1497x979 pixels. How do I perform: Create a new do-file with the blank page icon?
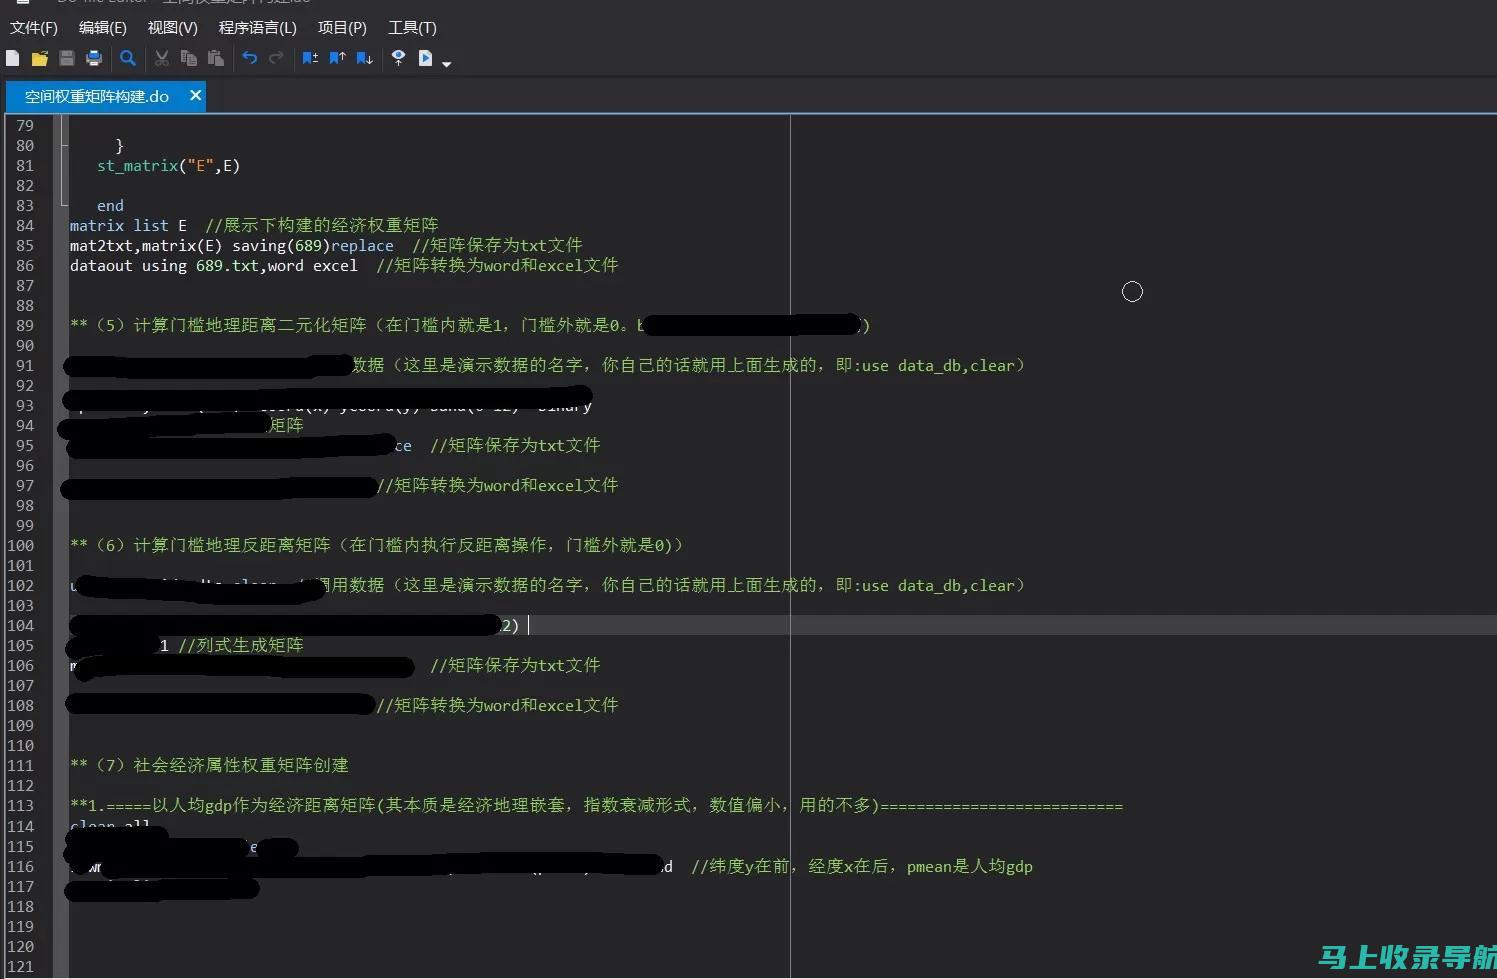pyautogui.click(x=12, y=58)
